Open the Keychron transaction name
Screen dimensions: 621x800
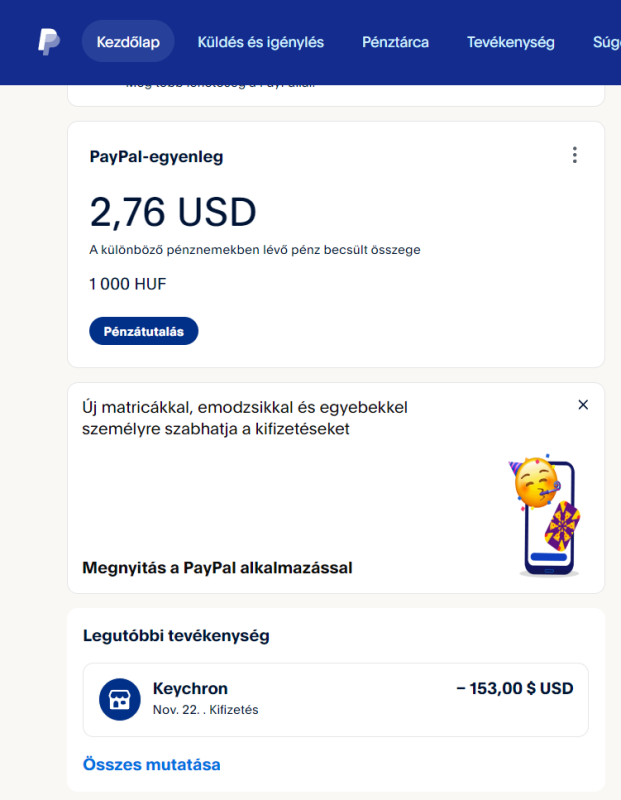point(190,689)
